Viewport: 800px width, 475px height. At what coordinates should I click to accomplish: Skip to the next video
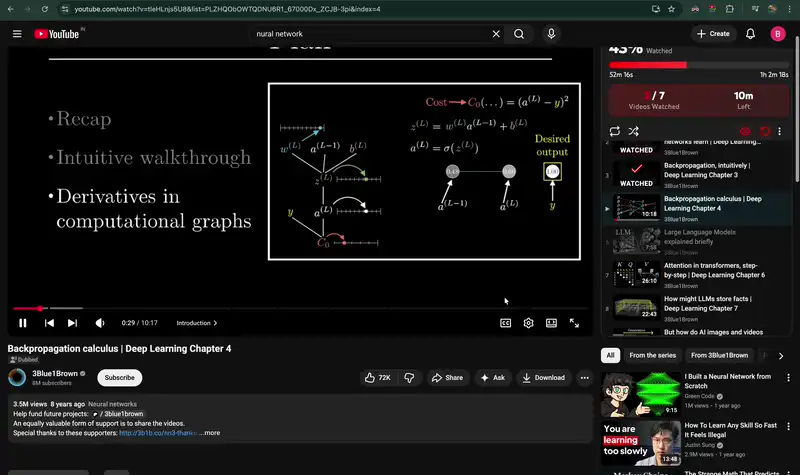(72, 323)
